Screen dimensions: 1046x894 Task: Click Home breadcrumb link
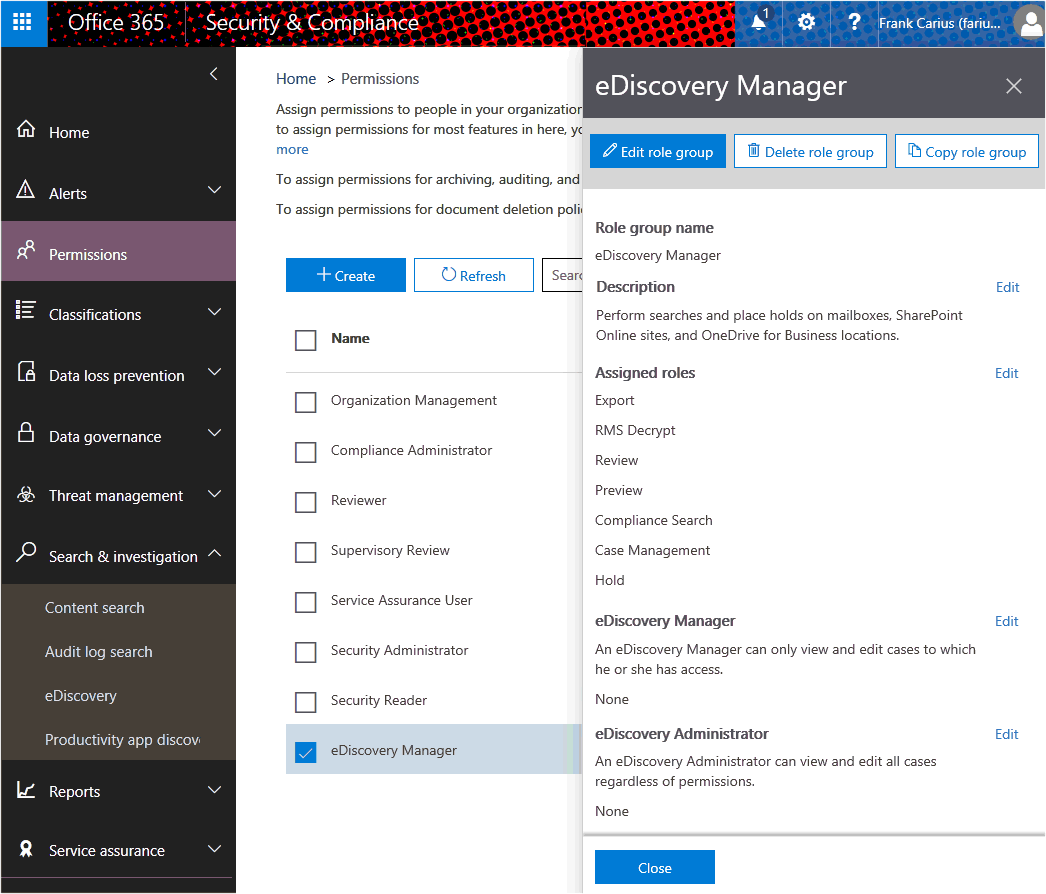pyautogui.click(x=296, y=79)
